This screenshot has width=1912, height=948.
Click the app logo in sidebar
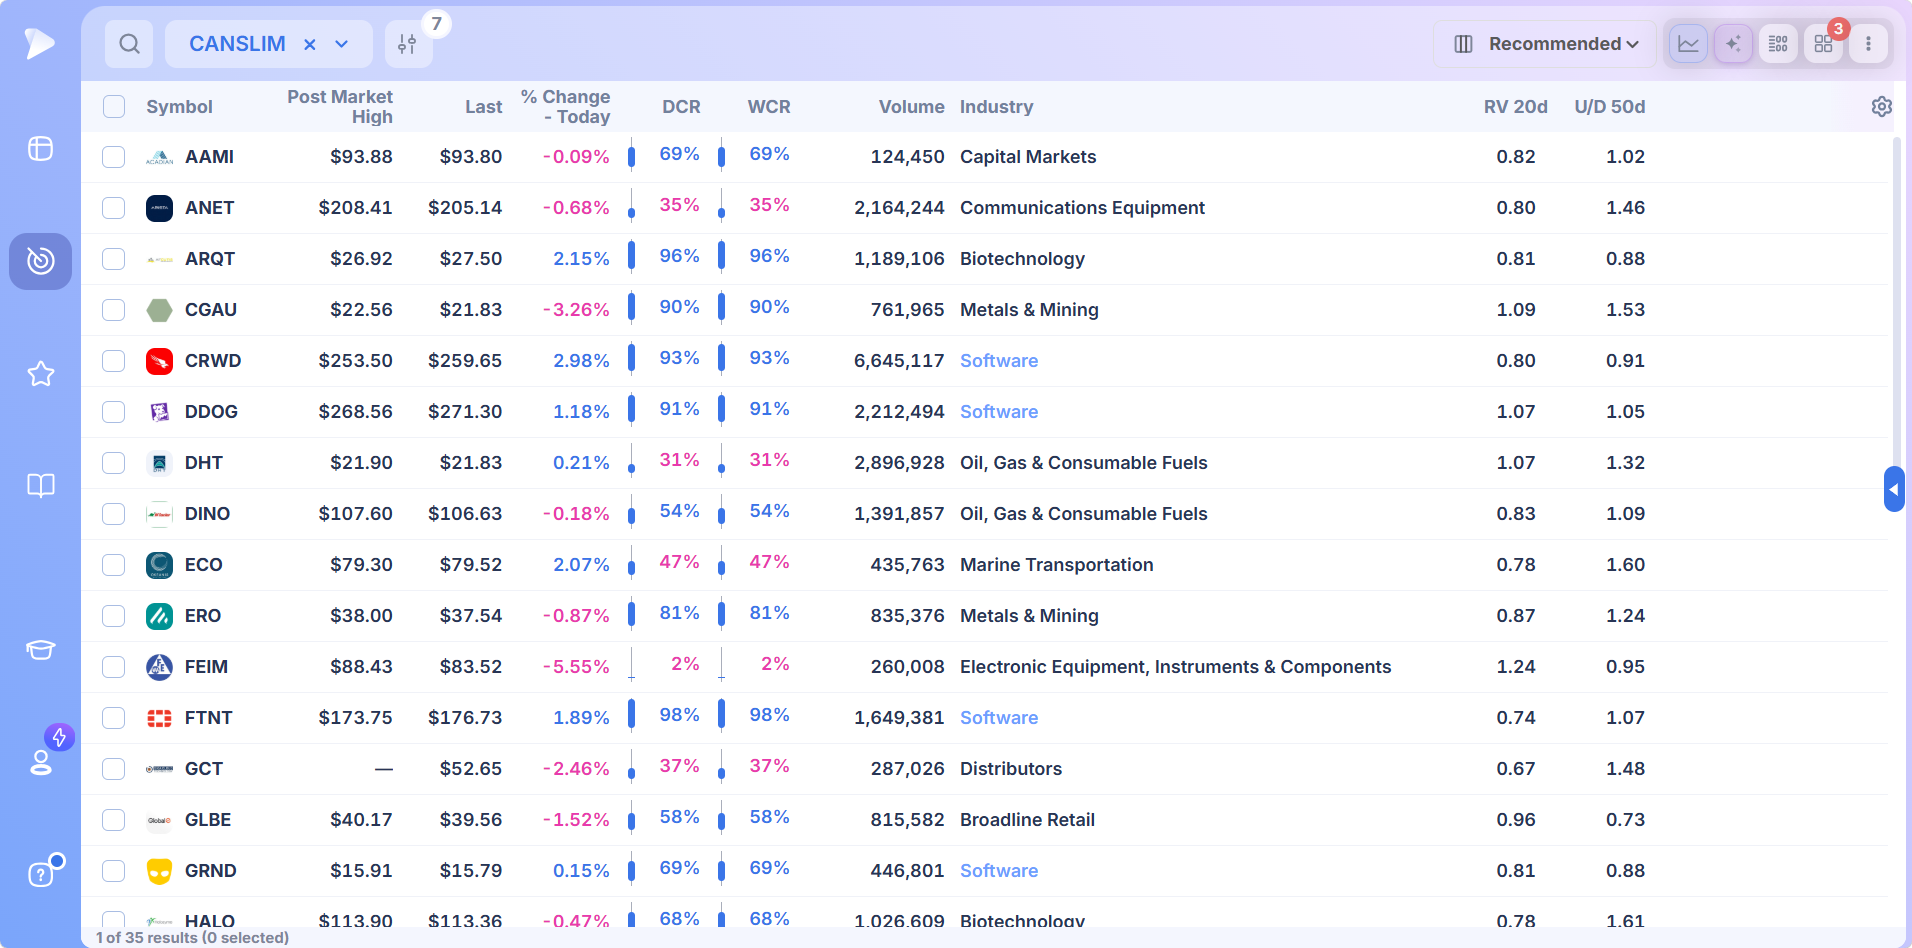pyautogui.click(x=40, y=43)
